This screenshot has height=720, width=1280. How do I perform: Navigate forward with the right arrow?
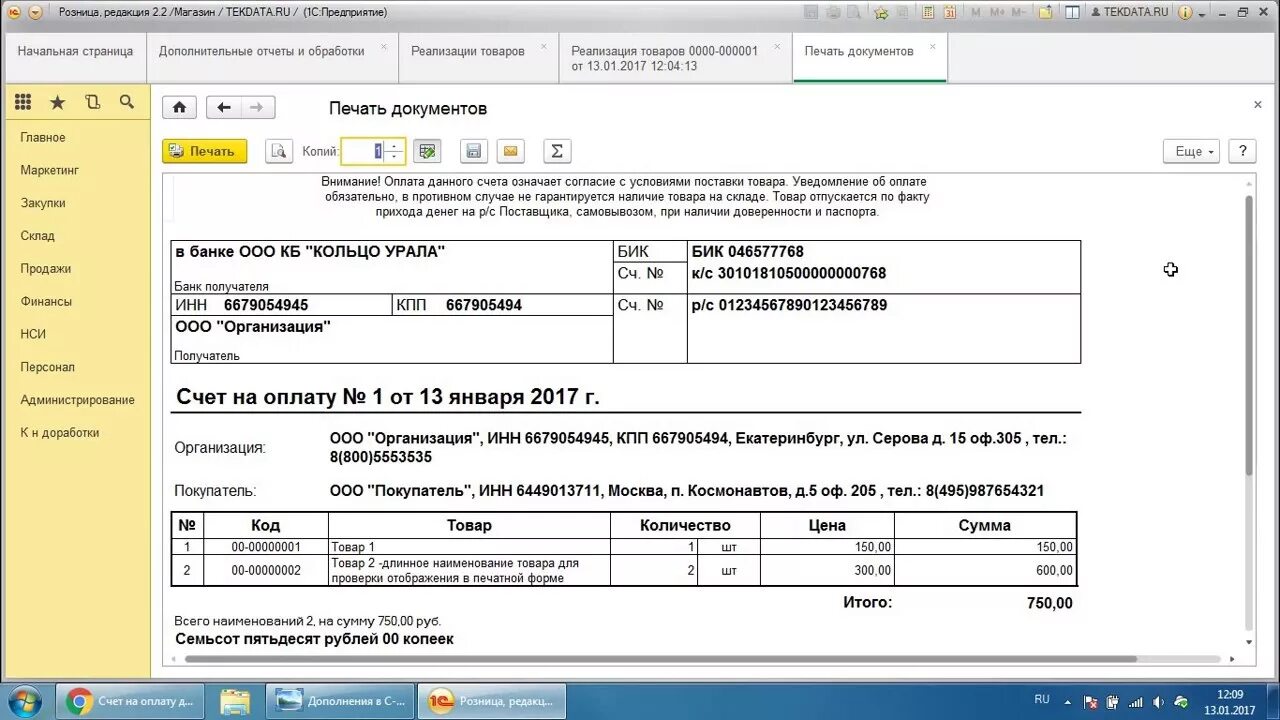pos(257,108)
